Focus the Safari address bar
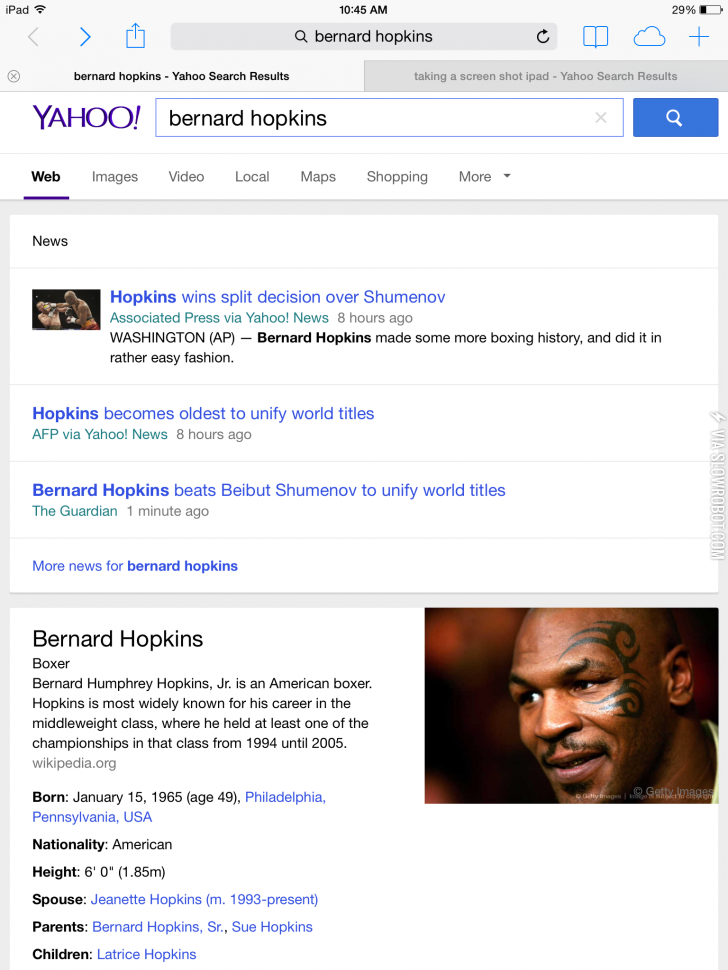728x970 pixels. [x=364, y=37]
